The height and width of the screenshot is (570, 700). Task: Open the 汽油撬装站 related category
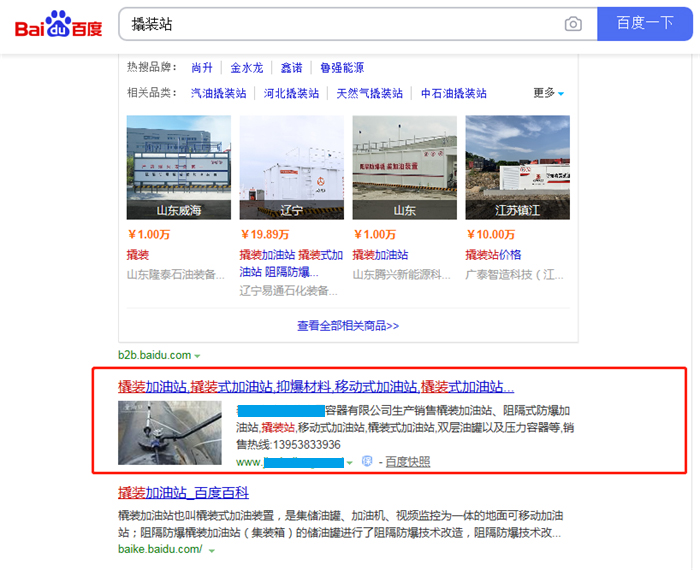click(219, 93)
